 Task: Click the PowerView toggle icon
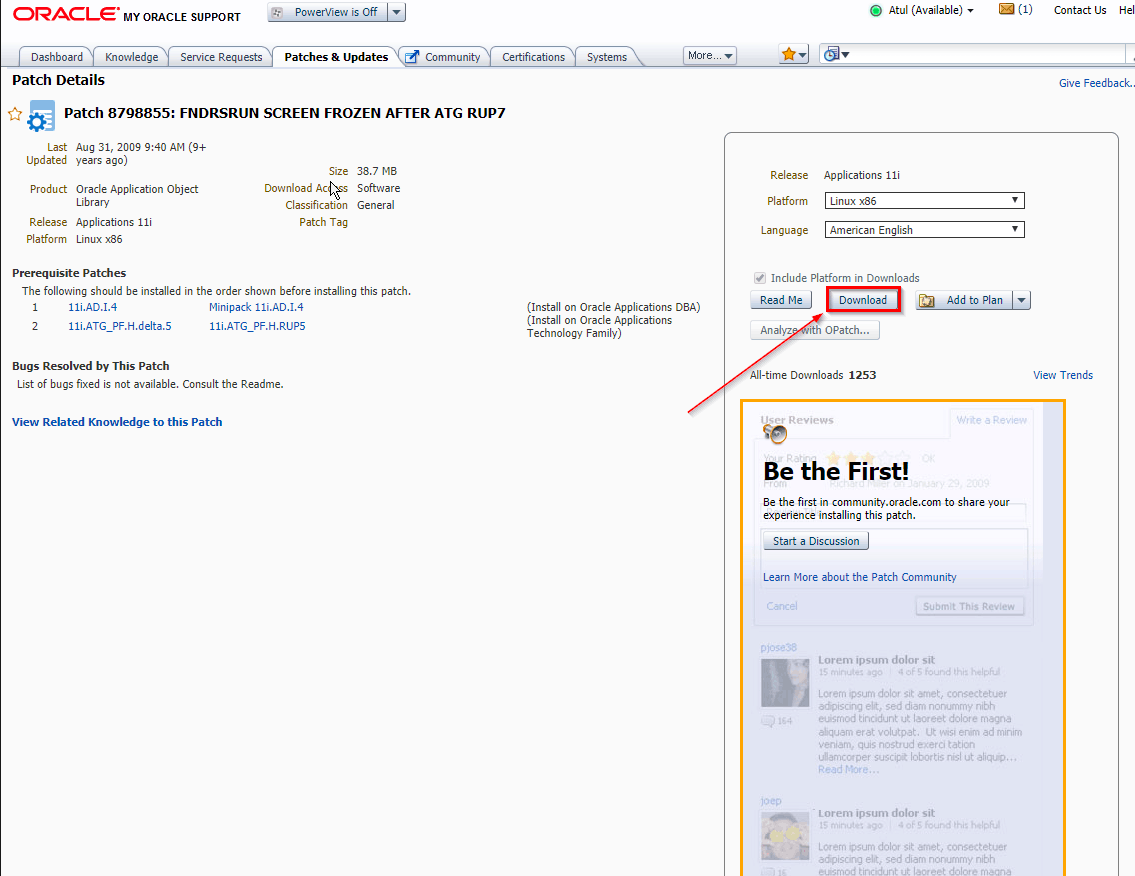click(277, 12)
